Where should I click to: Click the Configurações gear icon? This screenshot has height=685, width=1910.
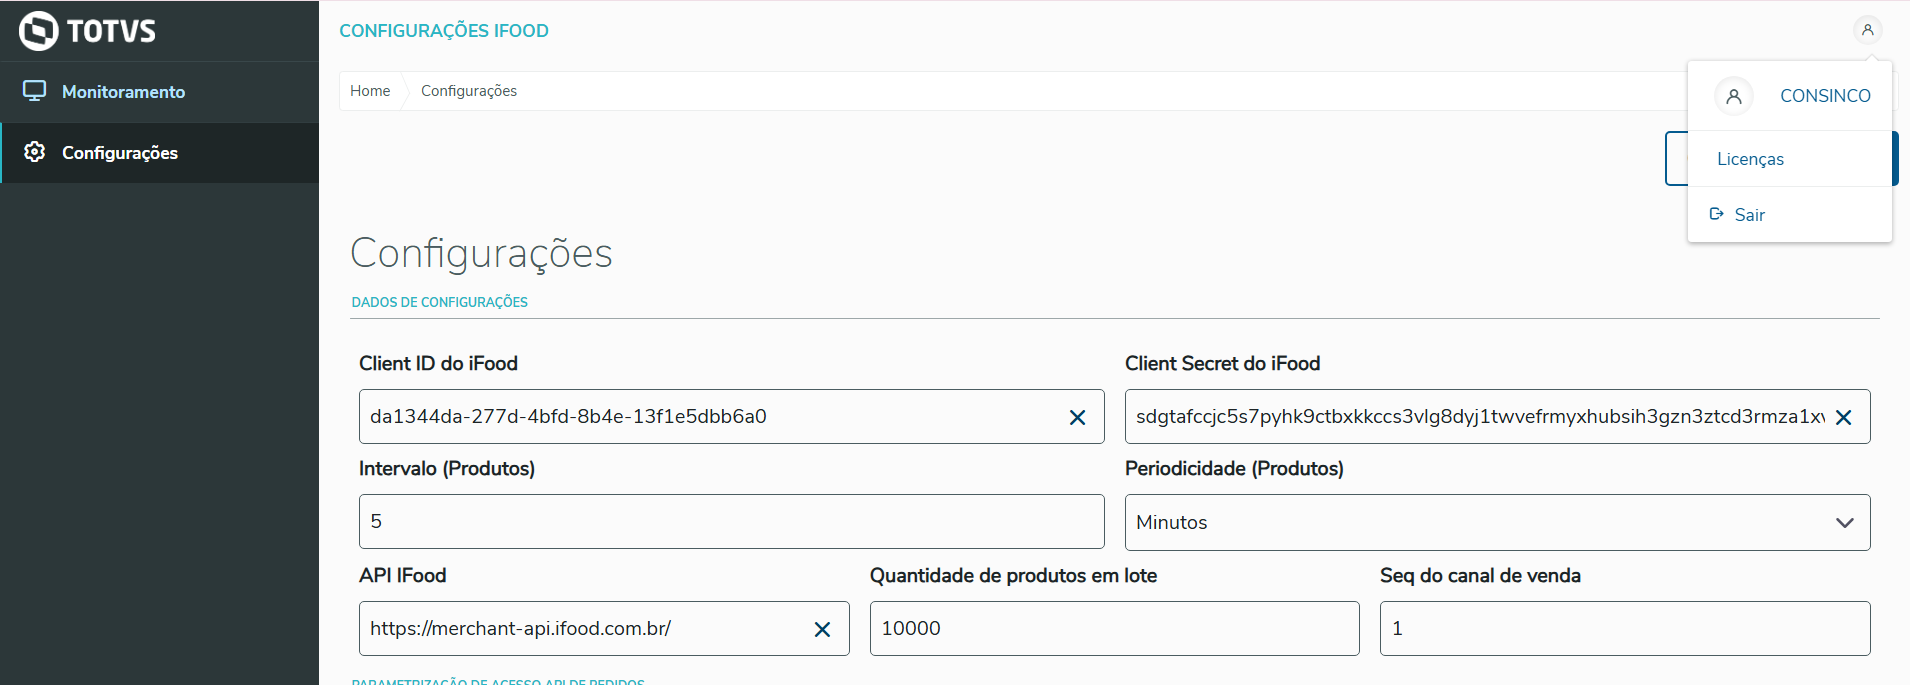pos(35,152)
